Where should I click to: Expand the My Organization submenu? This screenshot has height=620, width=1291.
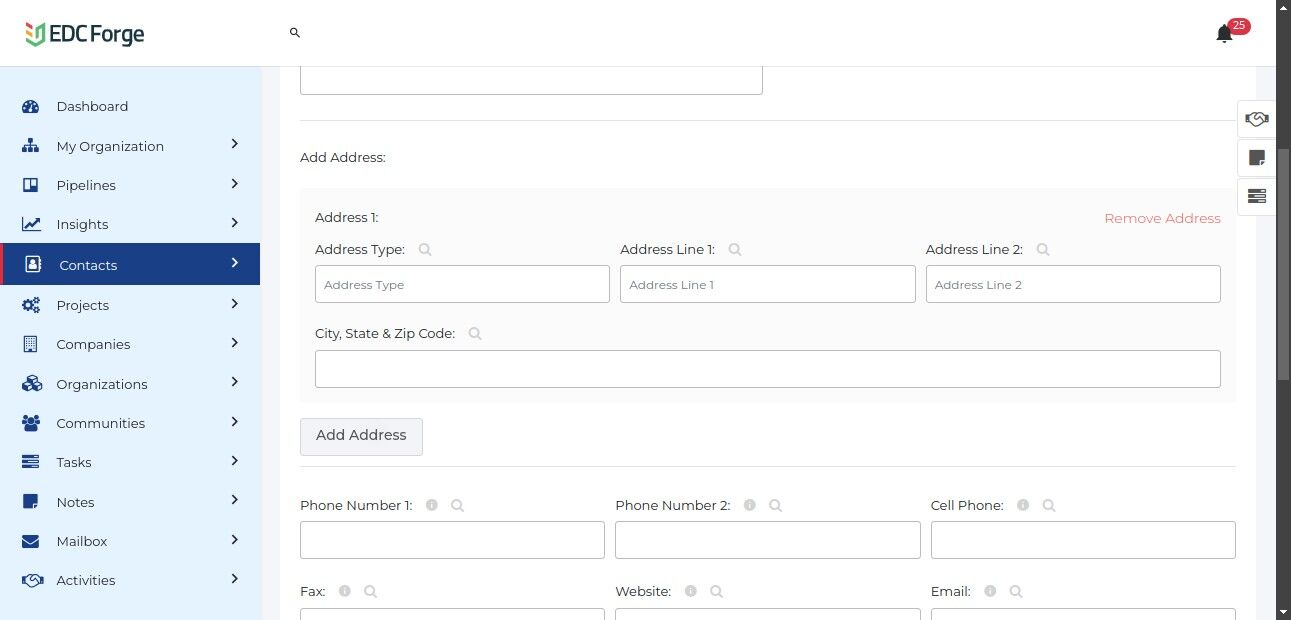point(235,145)
